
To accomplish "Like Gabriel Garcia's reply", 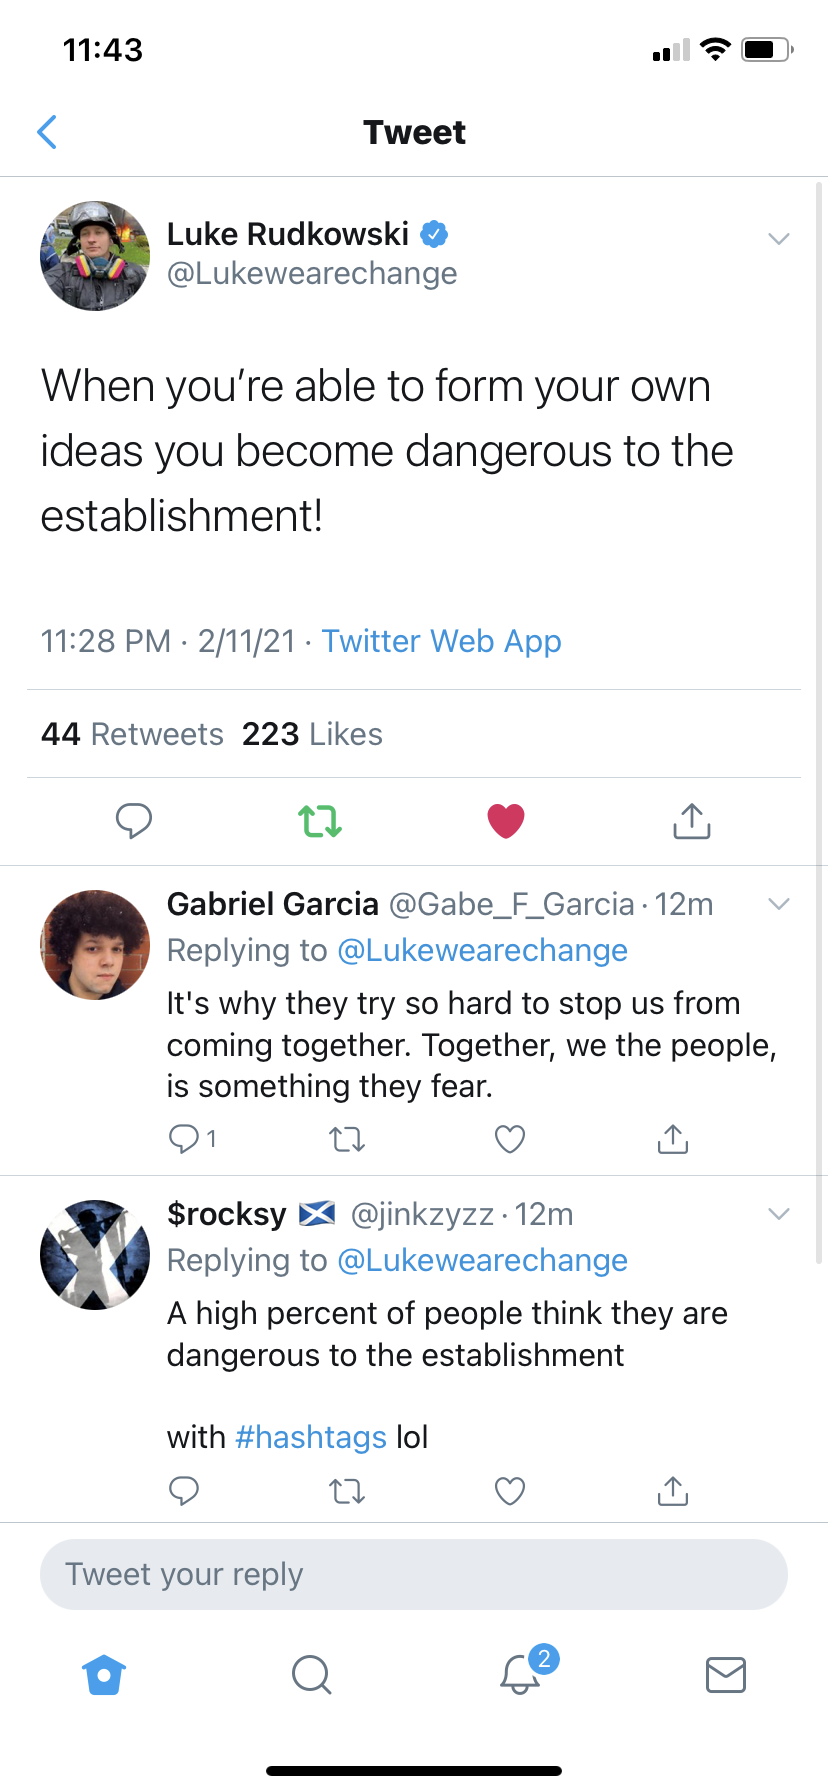I will [510, 1138].
